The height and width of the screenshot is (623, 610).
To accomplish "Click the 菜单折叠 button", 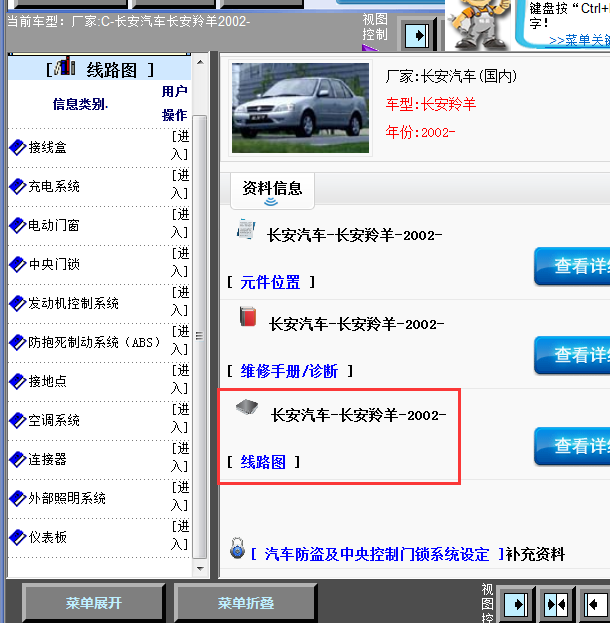I will 246,603.
